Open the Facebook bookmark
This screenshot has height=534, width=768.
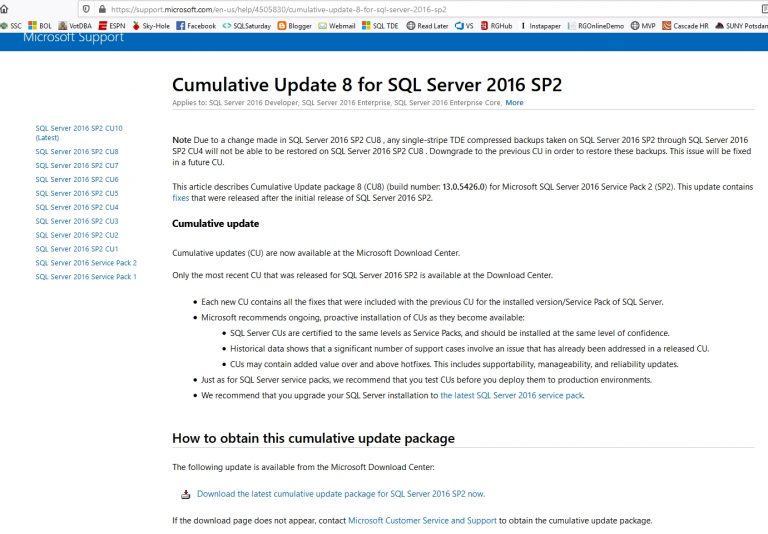pos(196,26)
